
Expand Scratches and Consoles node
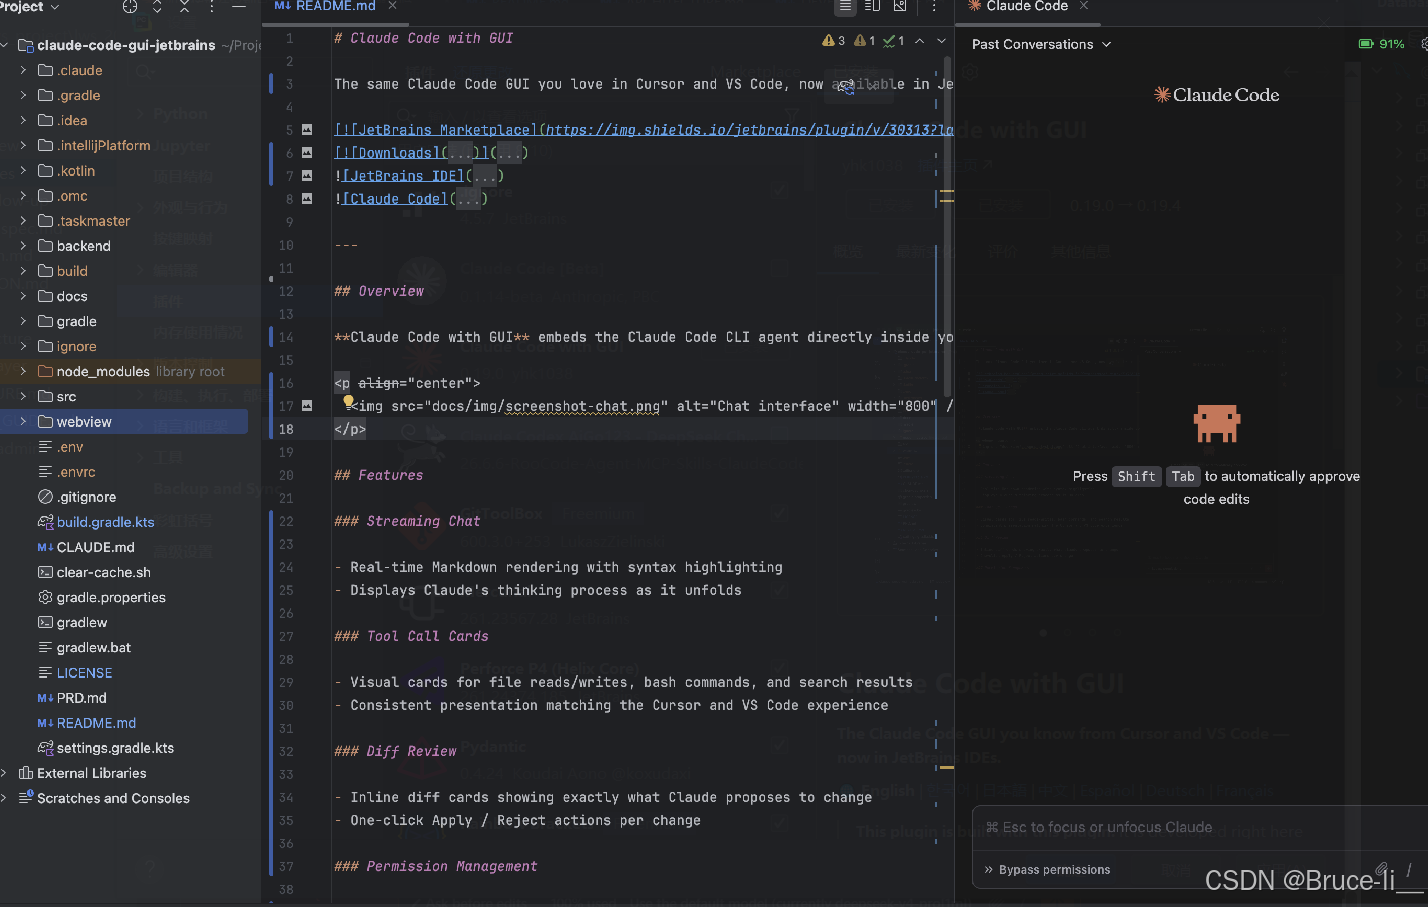click(5, 798)
